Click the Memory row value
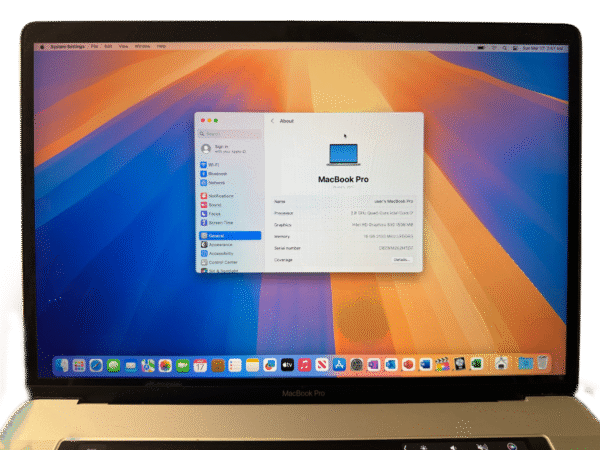Screen dimensions: 600x450 pos(388,236)
